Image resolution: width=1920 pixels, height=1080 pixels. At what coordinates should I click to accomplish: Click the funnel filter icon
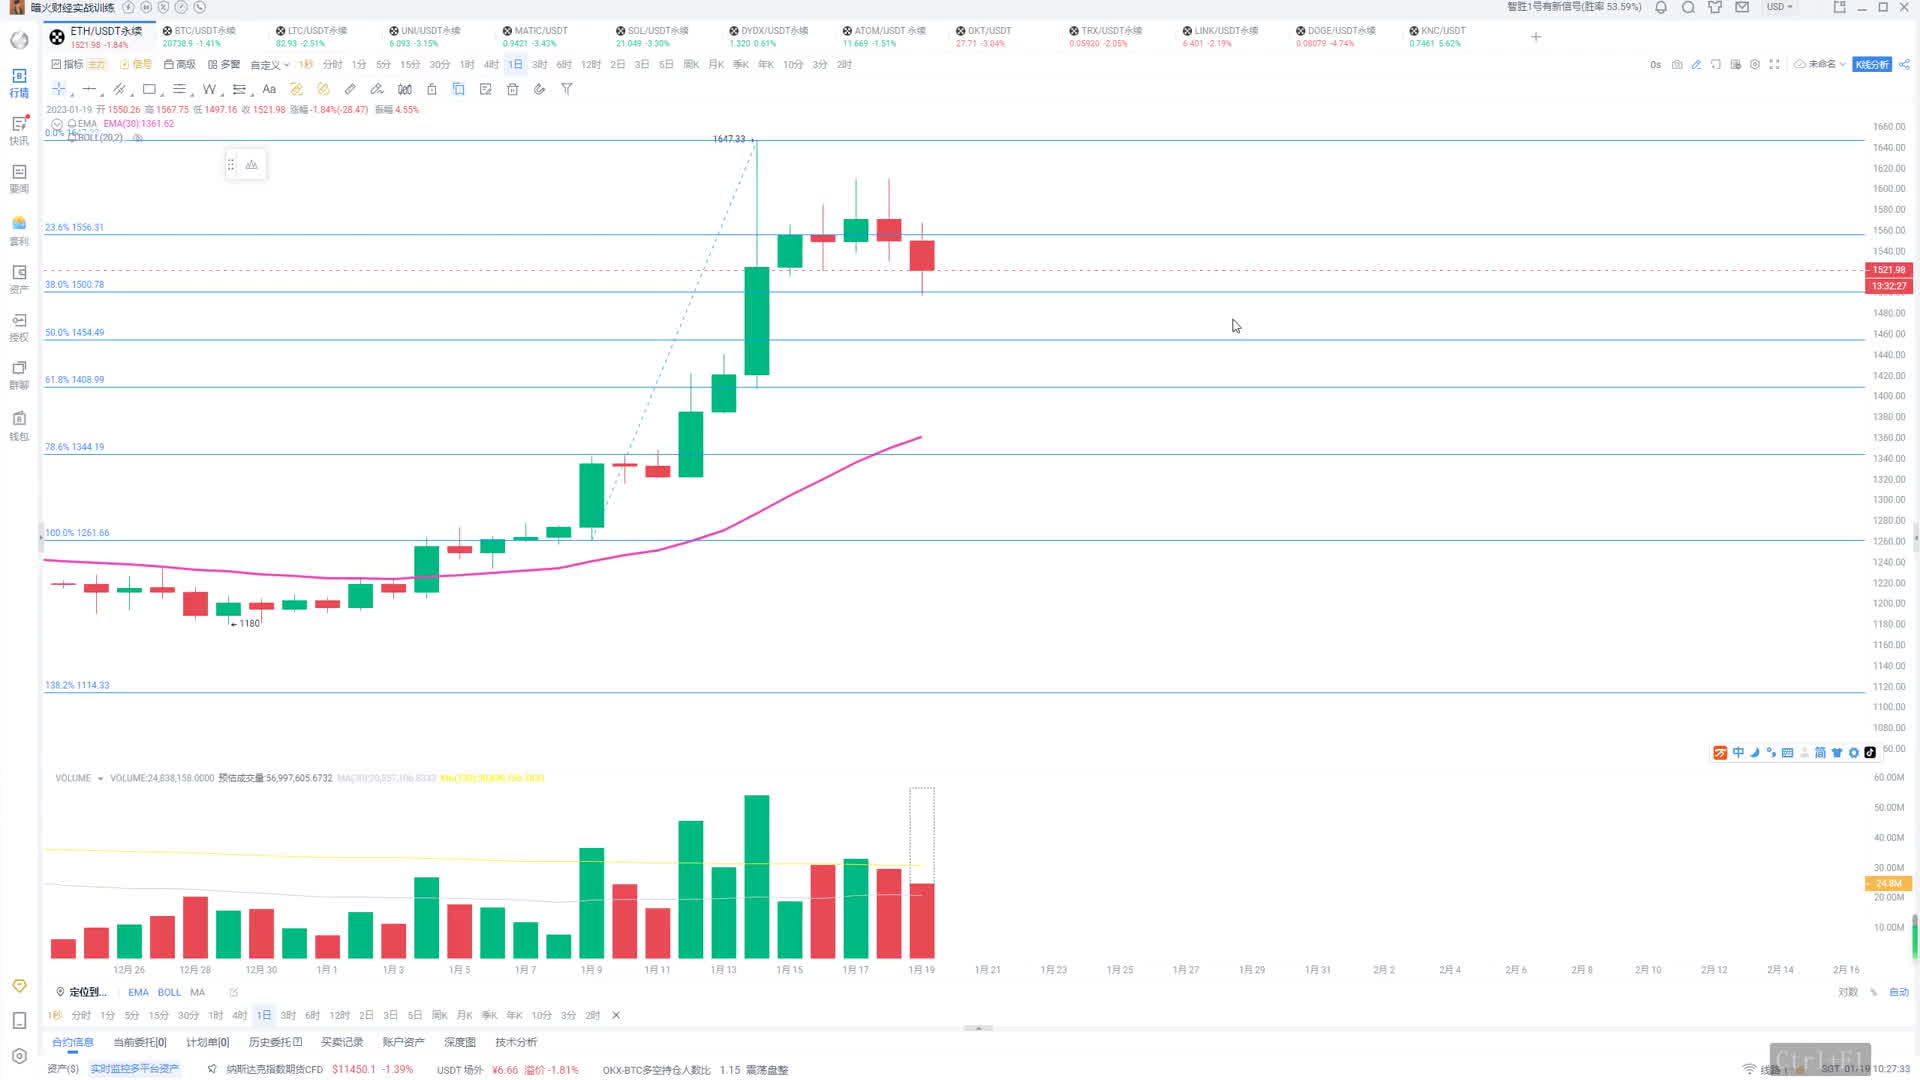pyautogui.click(x=567, y=89)
